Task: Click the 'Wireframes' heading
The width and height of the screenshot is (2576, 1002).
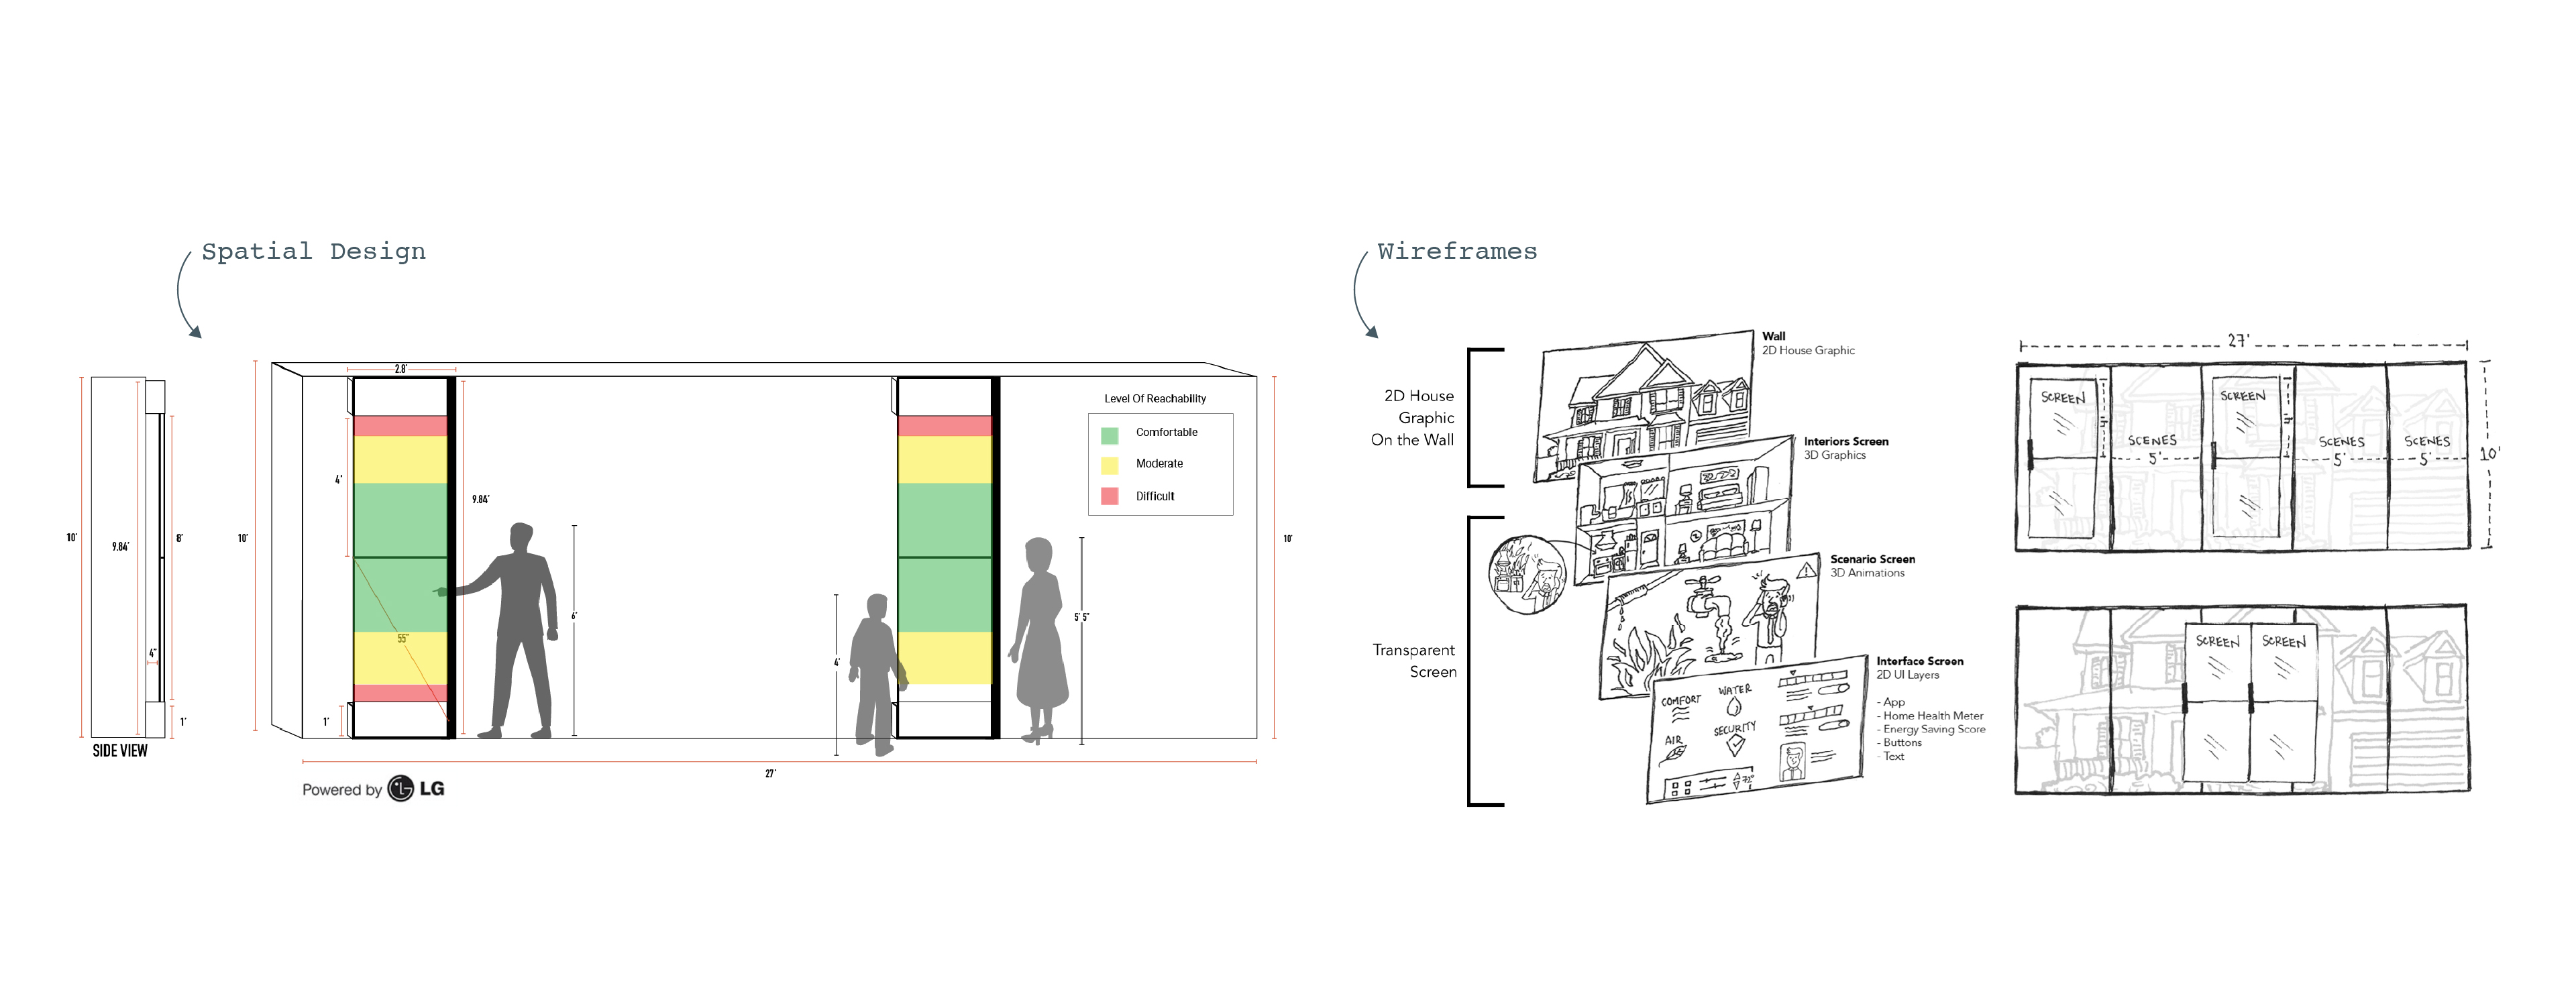Action: (x=1457, y=251)
